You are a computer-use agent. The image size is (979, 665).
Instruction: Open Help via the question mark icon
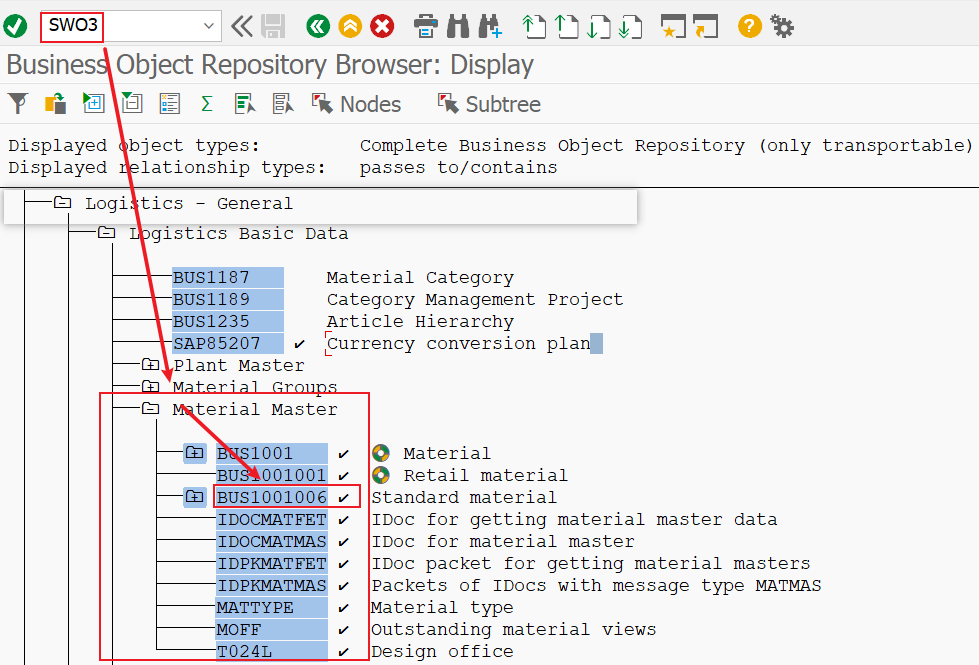point(749,26)
